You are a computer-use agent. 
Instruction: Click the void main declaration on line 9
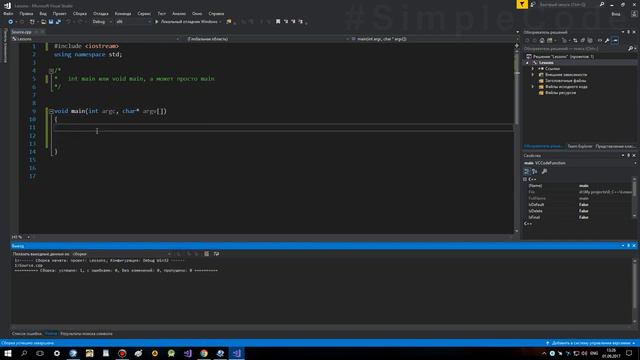click(x=110, y=111)
